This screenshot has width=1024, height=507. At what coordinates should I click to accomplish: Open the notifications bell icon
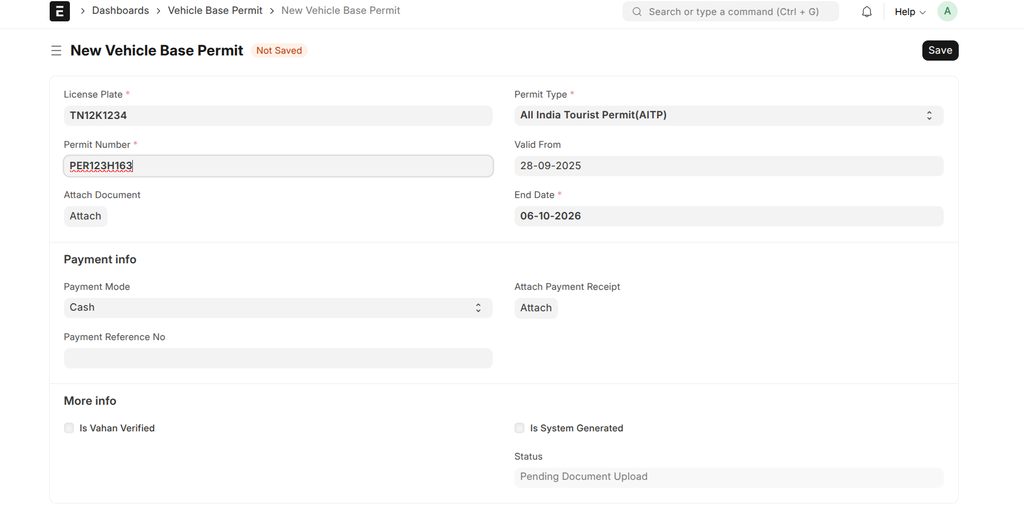pyautogui.click(x=867, y=12)
